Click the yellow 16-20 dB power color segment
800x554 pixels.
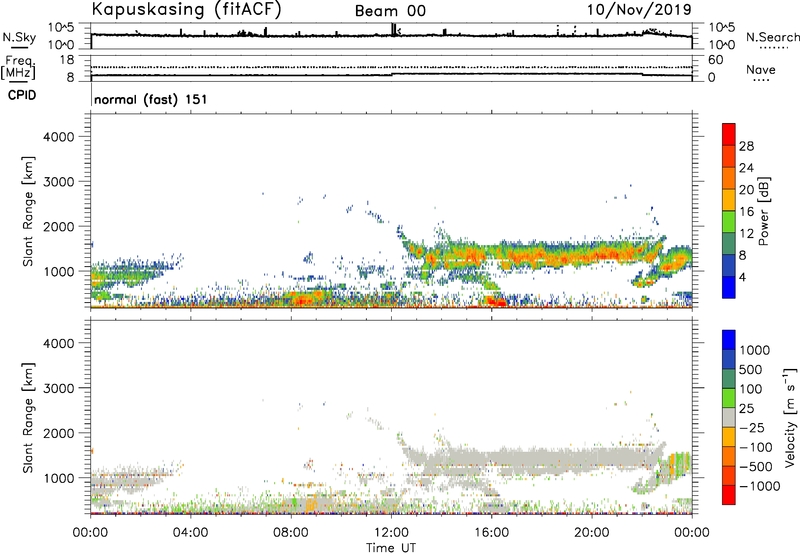click(x=729, y=200)
